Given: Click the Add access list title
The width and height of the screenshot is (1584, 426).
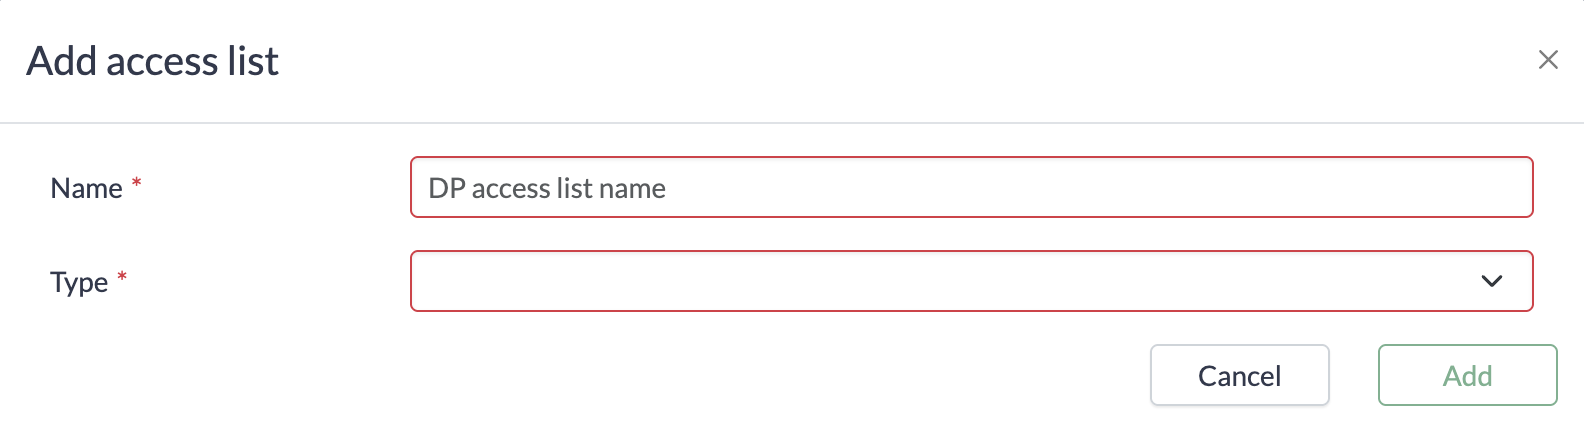Looking at the screenshot, I should point(152,61).
